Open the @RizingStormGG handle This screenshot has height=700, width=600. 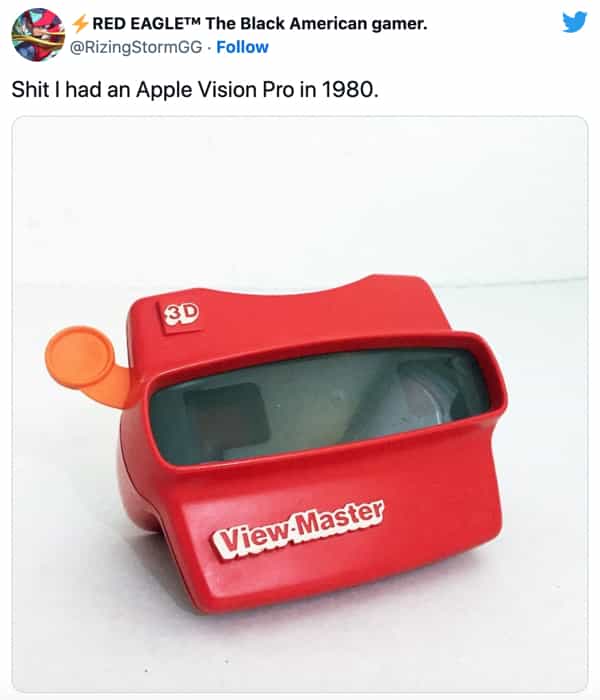click(x=136, y=47)
